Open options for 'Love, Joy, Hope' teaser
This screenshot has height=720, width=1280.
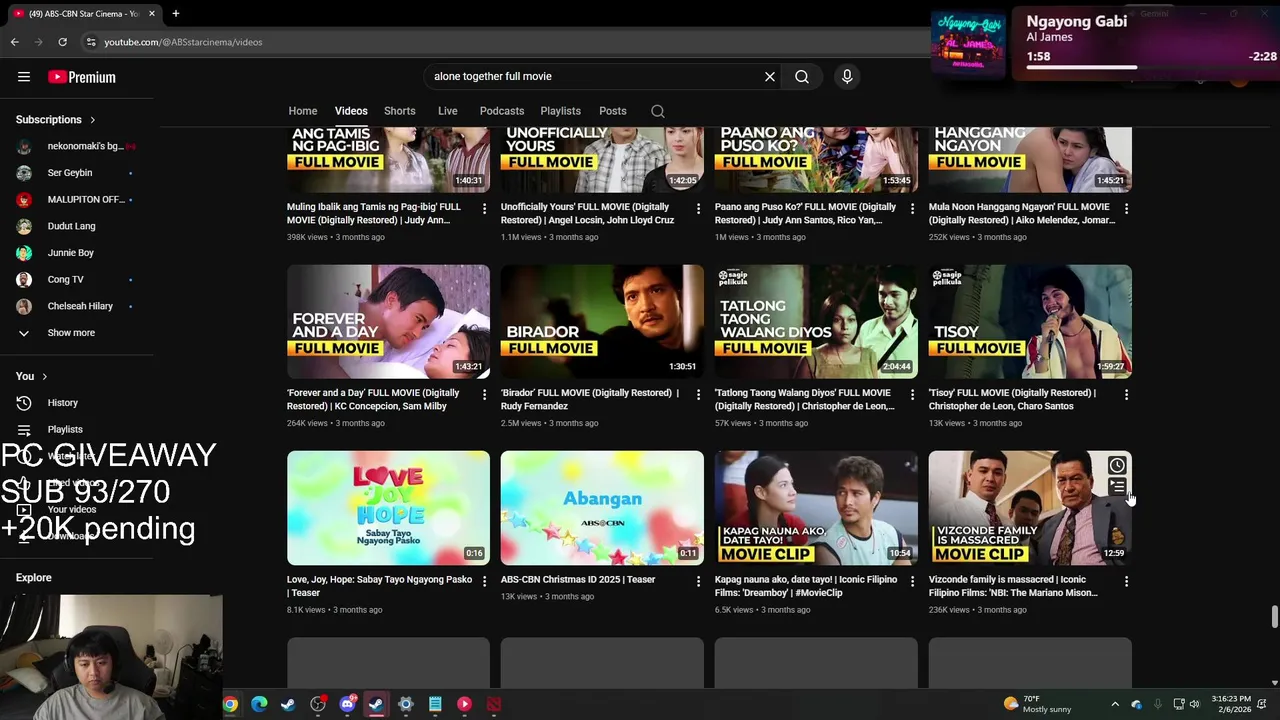(484, 581)
